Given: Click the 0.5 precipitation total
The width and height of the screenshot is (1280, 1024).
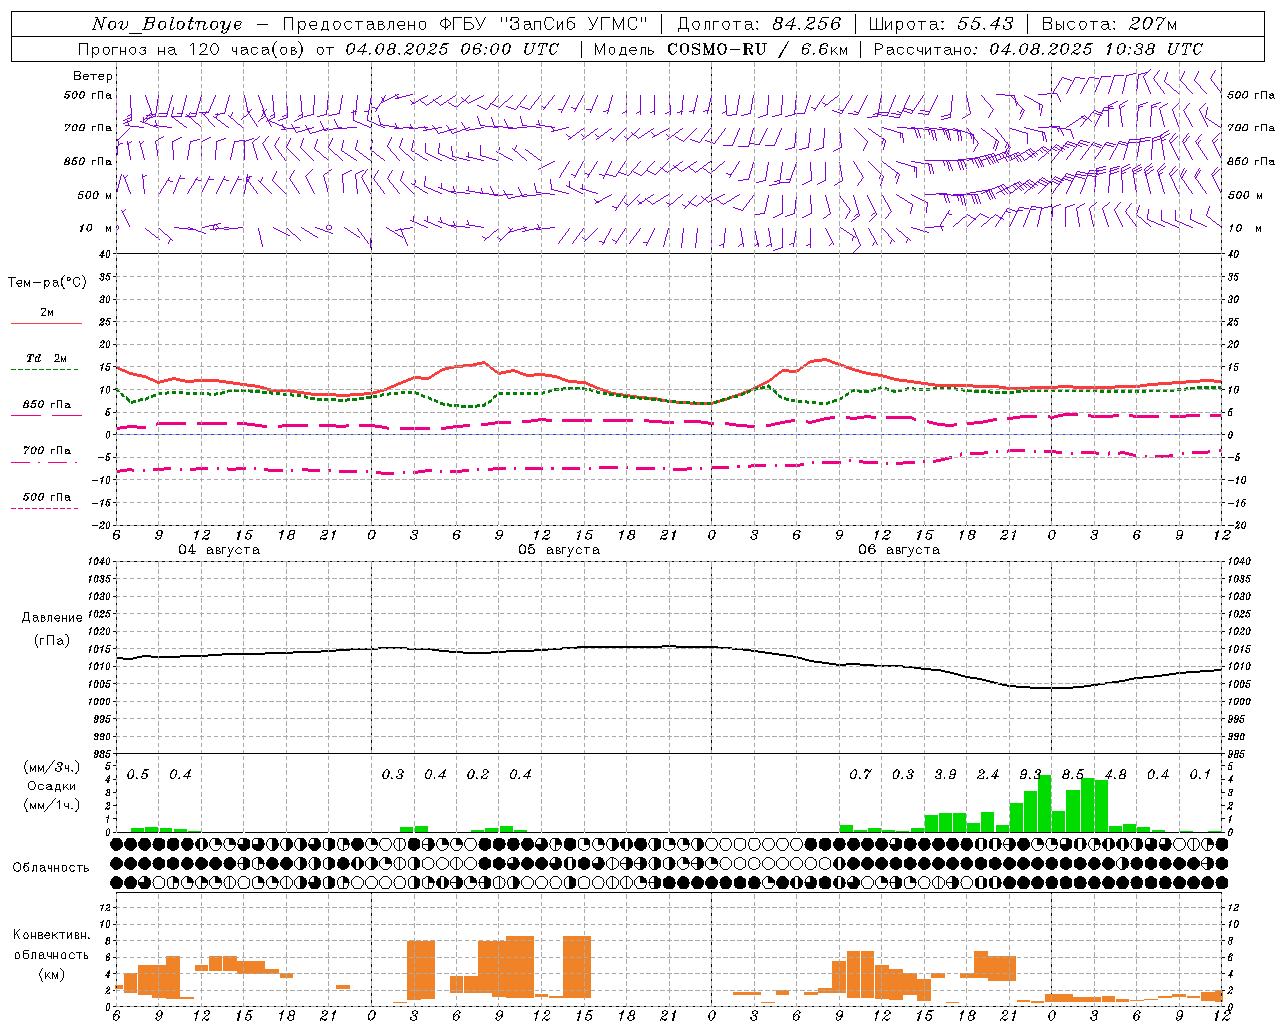Looking at the screenshot, I should [x=138, y=775].
